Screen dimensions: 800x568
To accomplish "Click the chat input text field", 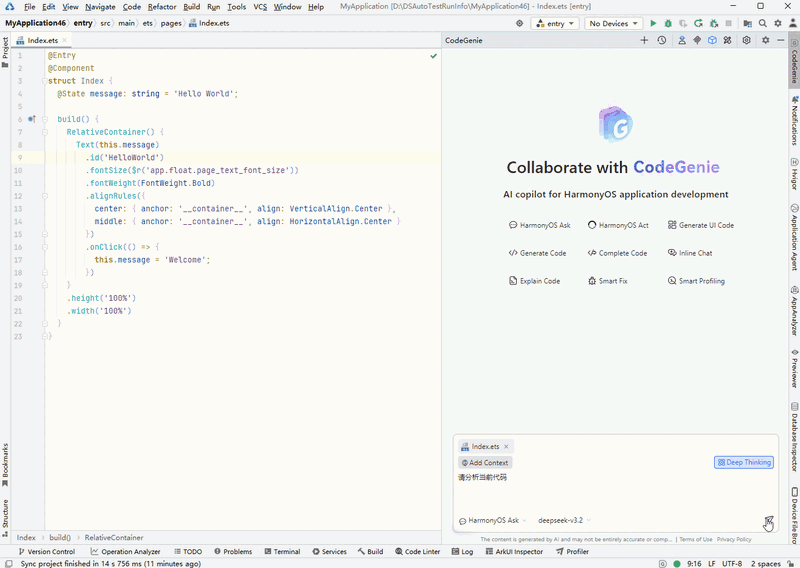I will pos(600,490).
